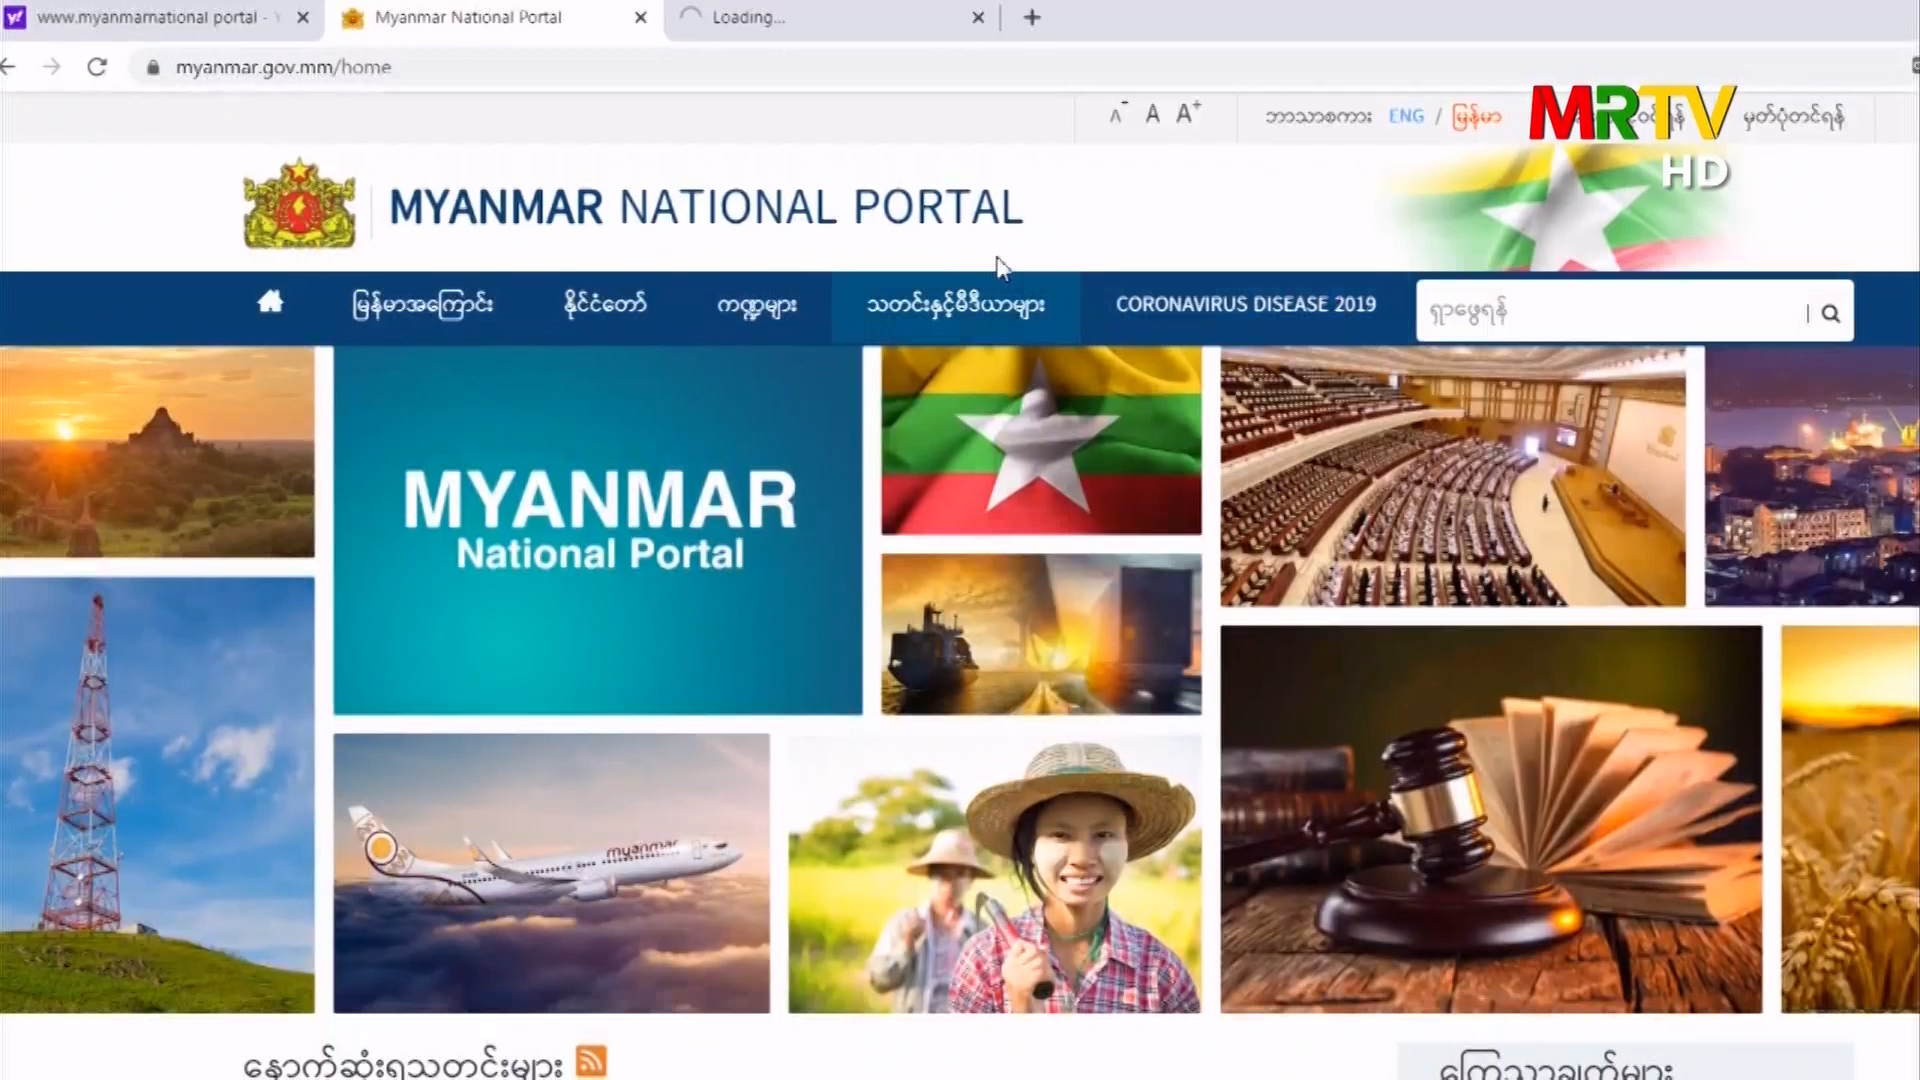Screen dimensions: 1920x1080
Task: Click the back arrow in the browser toolbar
Action: click(8, 67)
